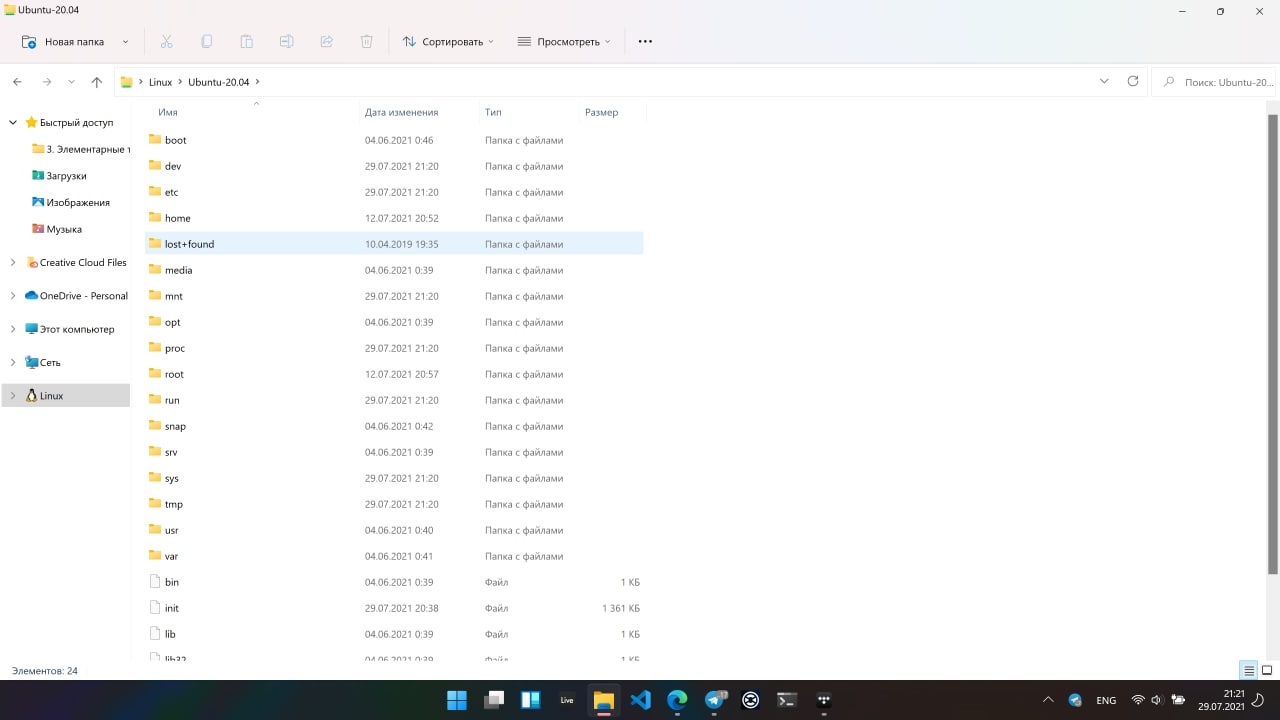Open Telegram from the taskbar
Image resolution: width=1280 pixels, height=720 pixels.
pos(715,700)
